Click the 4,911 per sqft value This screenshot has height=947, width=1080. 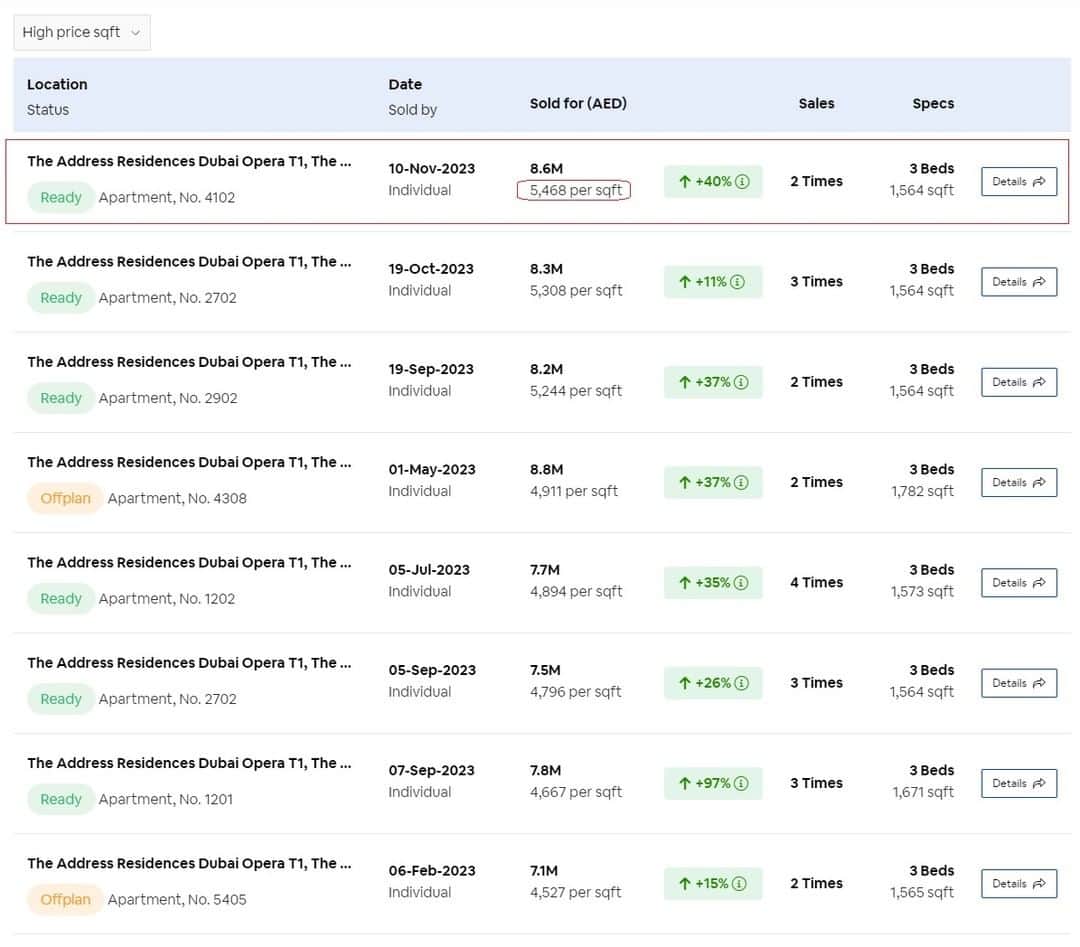click(x=574, y=491)
